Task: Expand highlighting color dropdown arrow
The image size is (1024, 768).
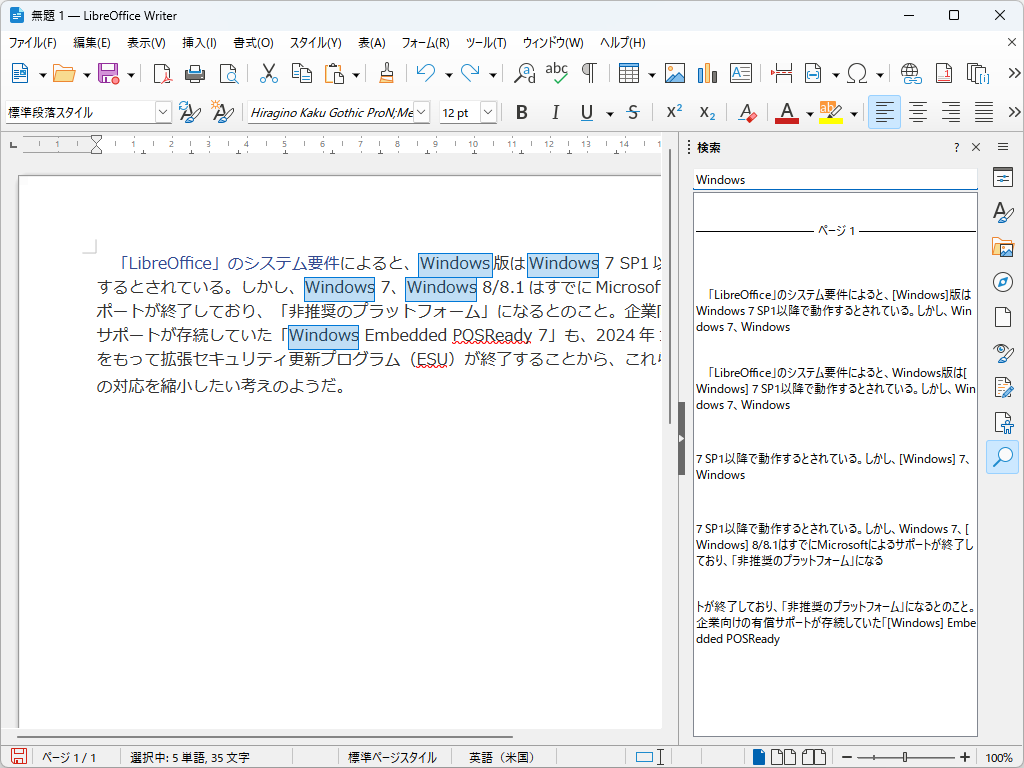Action: pos(854,114)
